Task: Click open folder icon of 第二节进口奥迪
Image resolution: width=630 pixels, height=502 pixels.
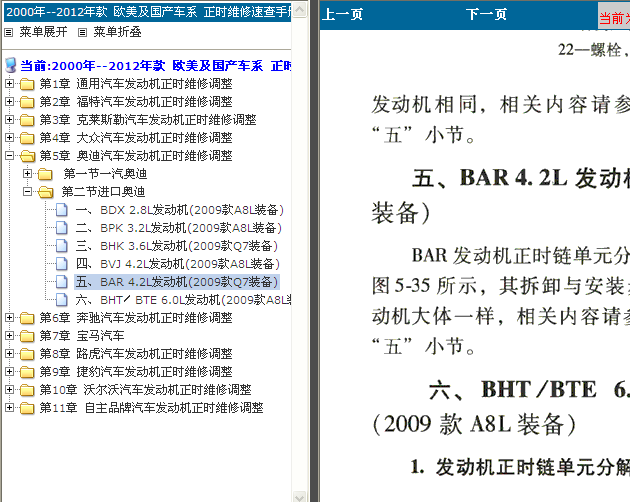Action: point(46,192)
